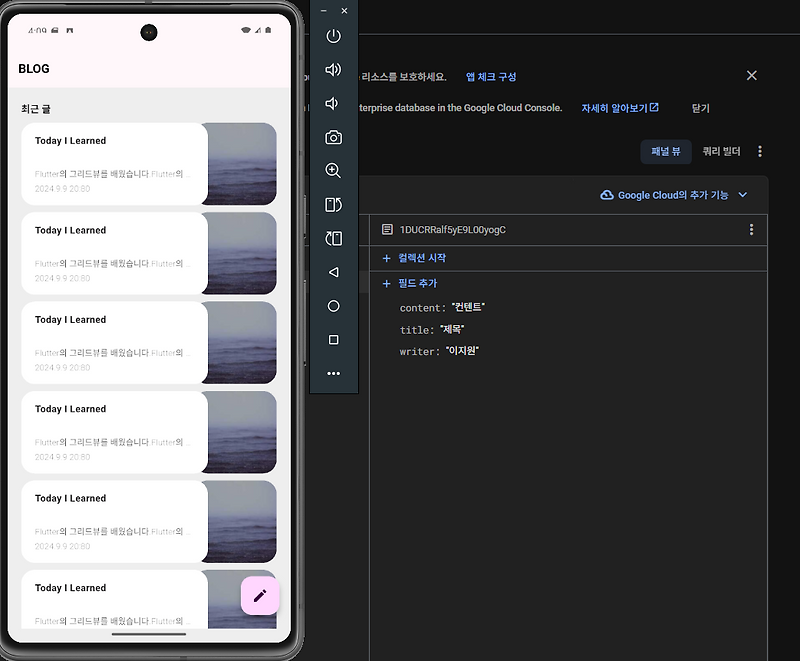The image size is (800, 661).
Task: Tap the first blog post ocean thumbnail
Action: tap(240, 164)
